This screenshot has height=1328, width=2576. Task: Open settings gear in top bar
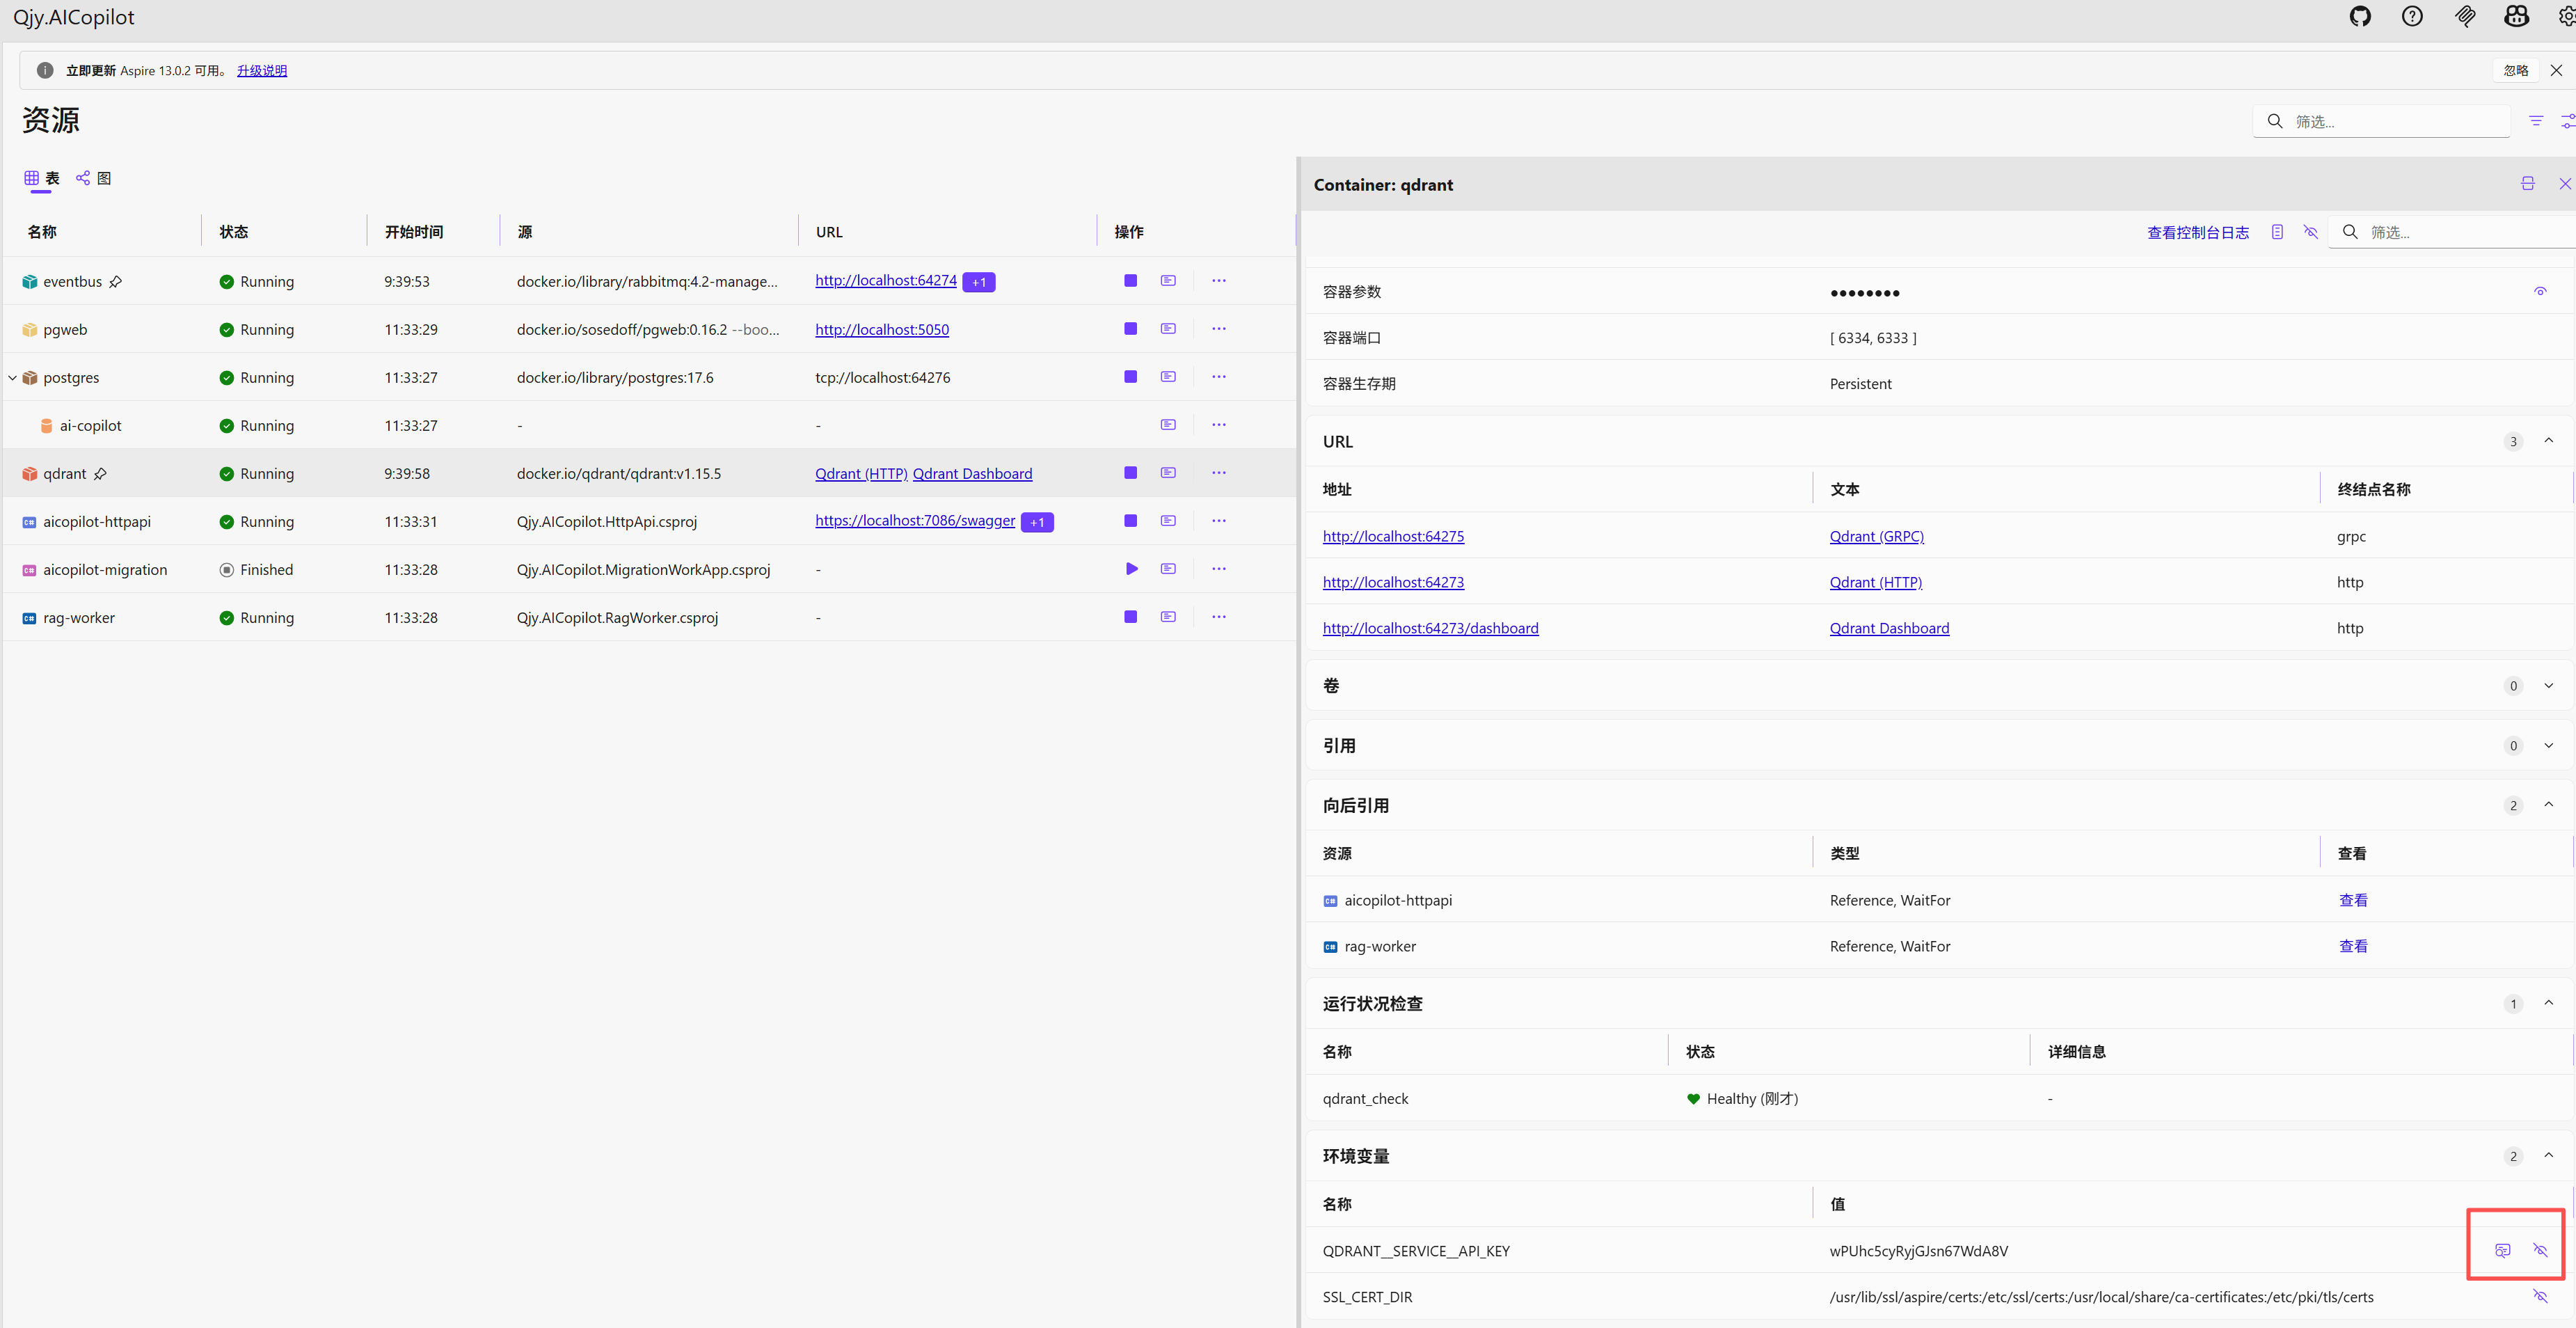2566,17
